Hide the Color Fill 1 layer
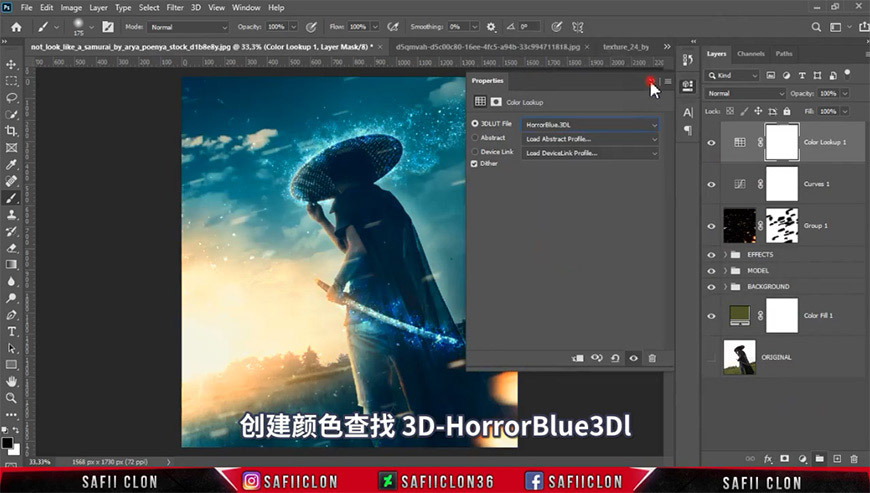 pos(711,316)
